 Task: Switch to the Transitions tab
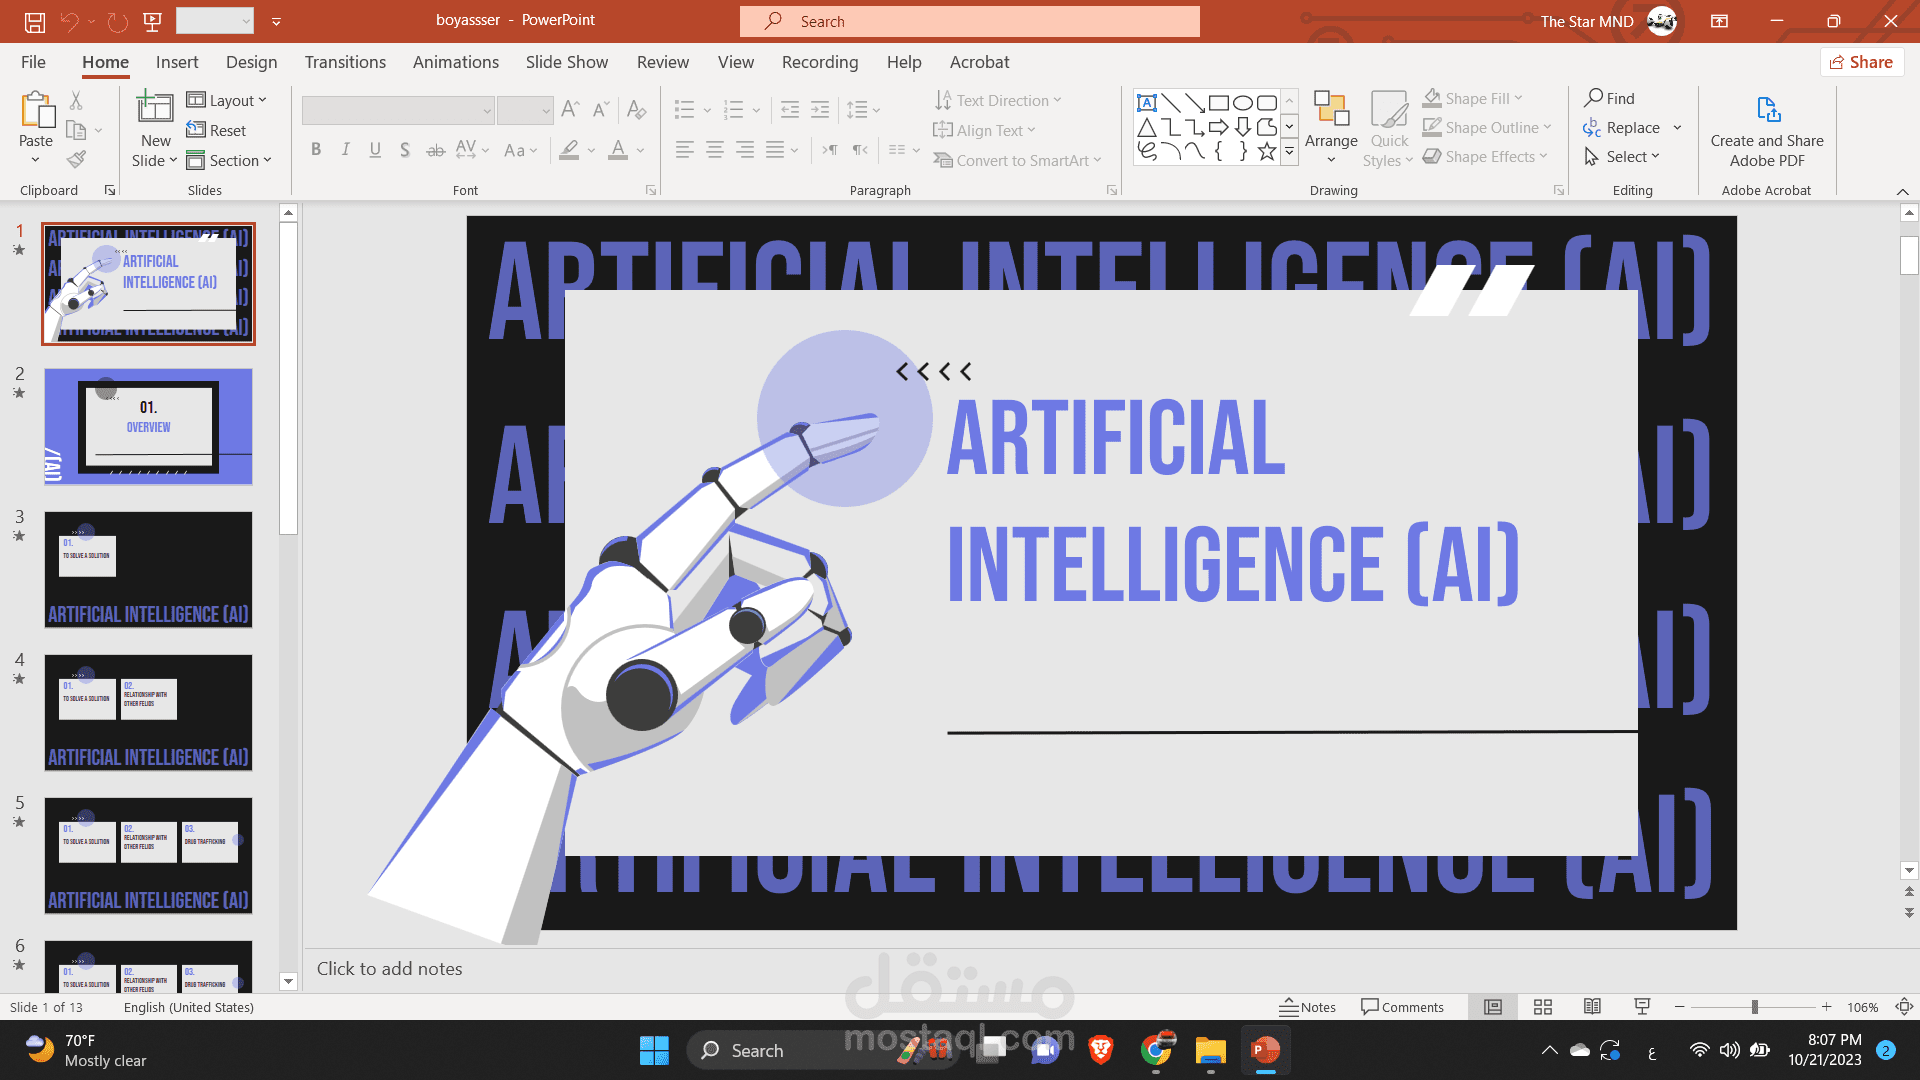click(x=345, y=62)
